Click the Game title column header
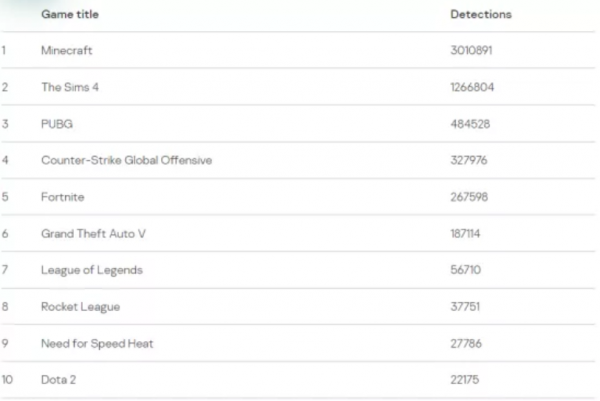 [70, 15]
